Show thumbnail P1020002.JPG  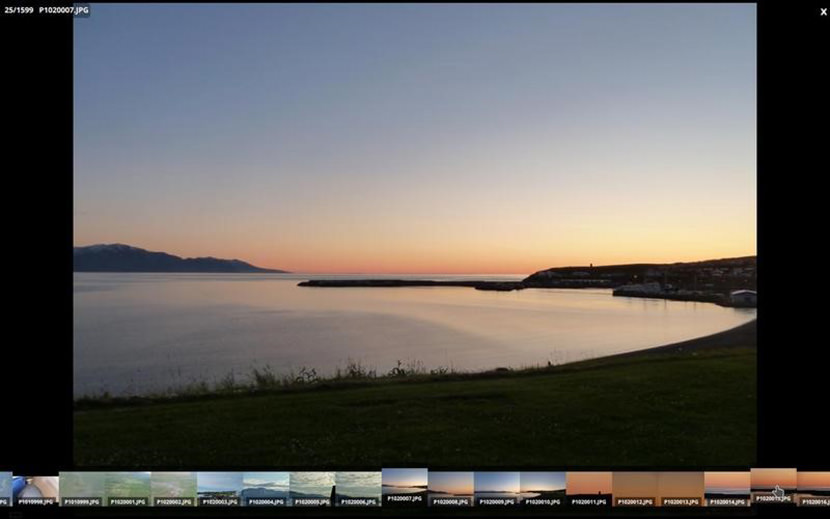(174, 489)
